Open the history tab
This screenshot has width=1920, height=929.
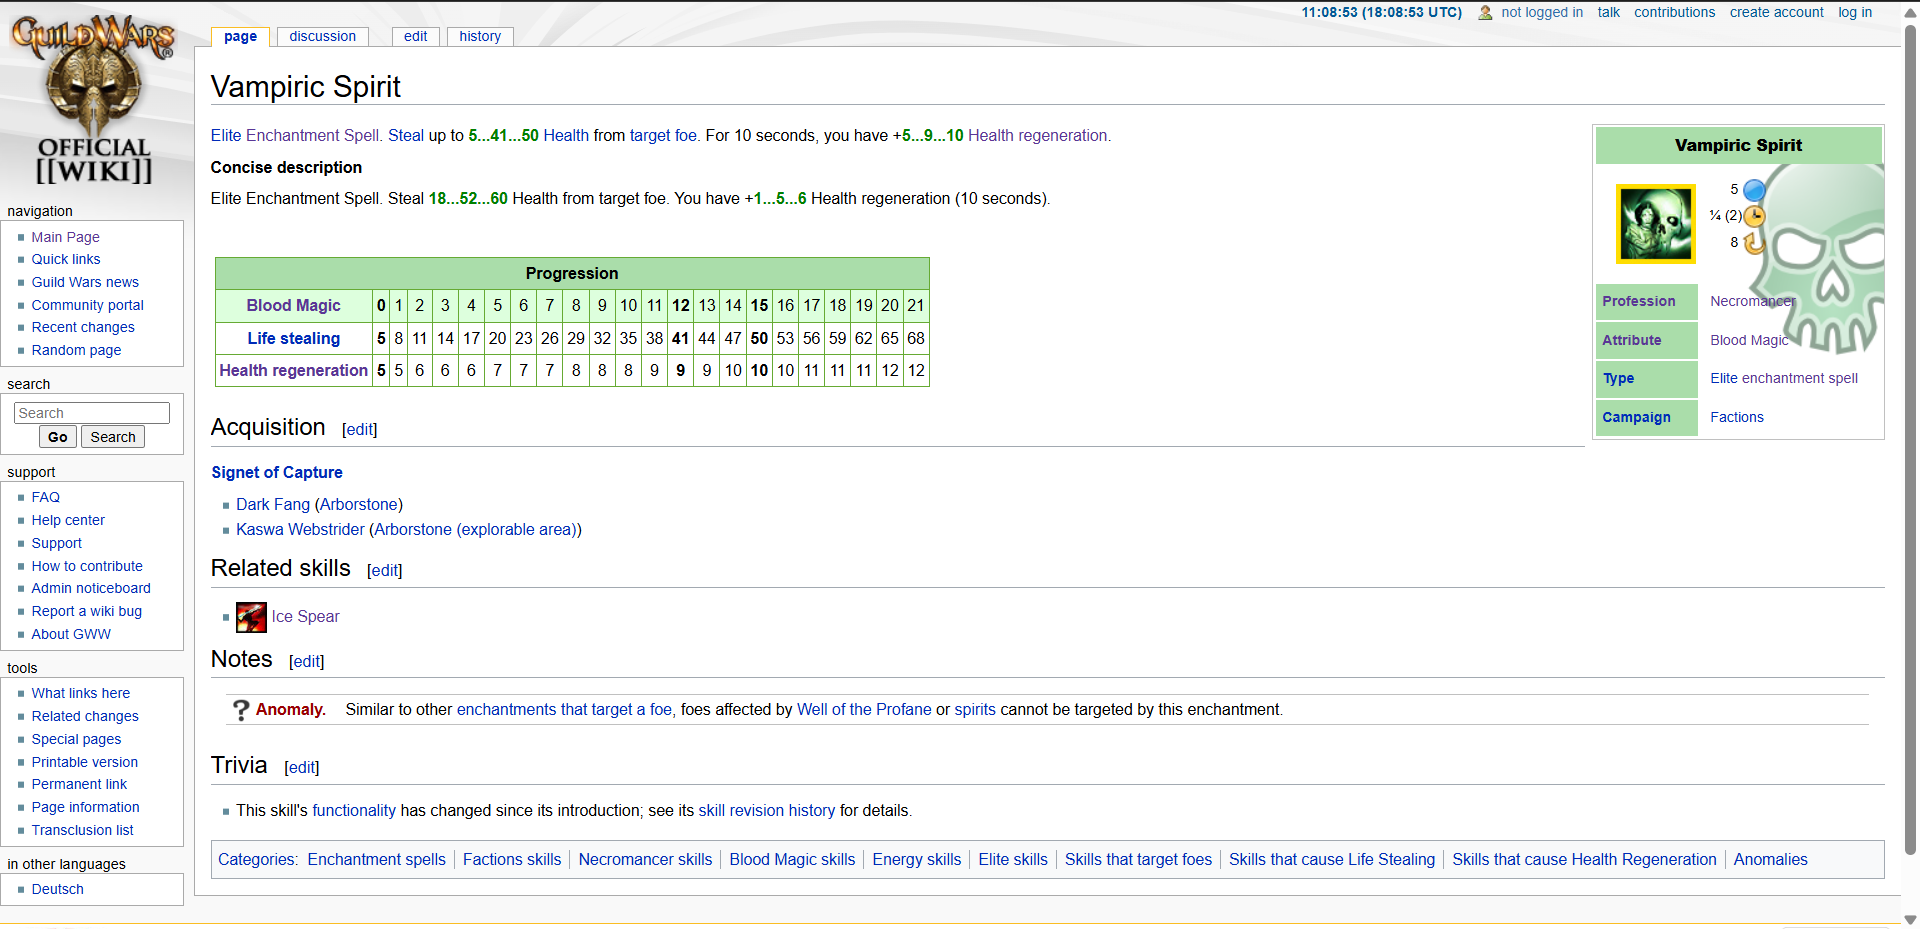click(x=480, y=37)
